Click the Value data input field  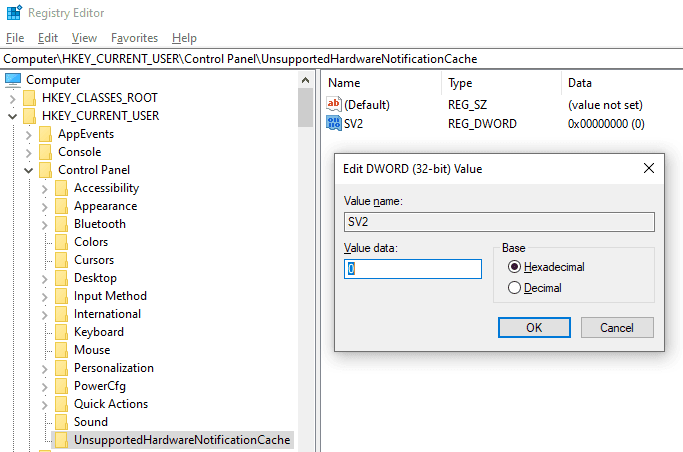tap(413, 269)
